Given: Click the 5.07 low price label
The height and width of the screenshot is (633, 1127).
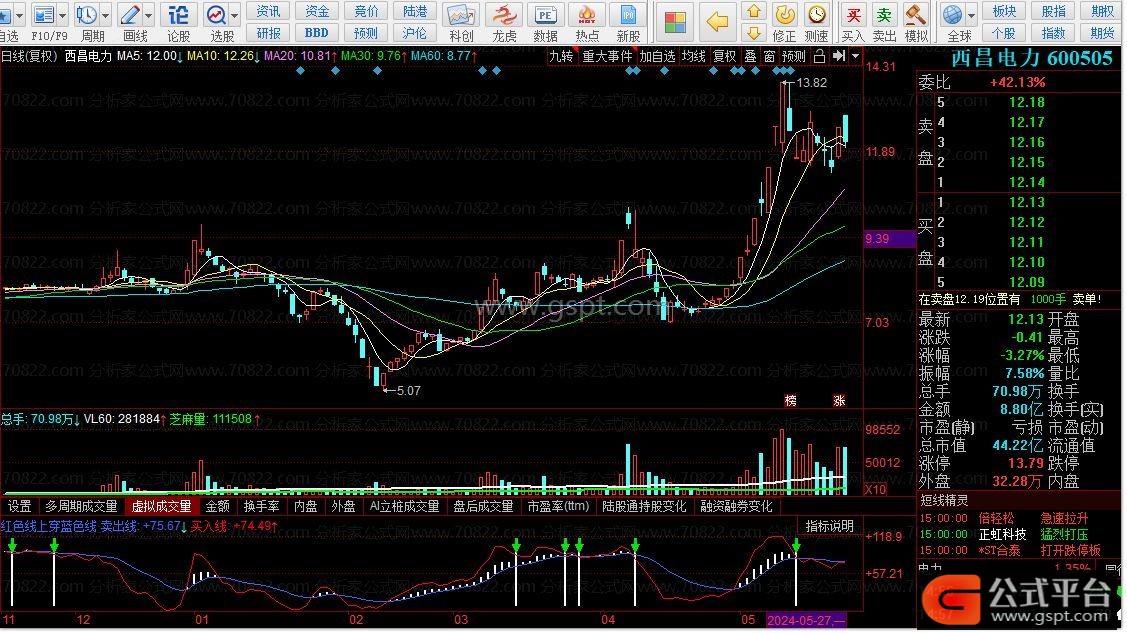Looking at the screenshot, I should click(408, 391).
